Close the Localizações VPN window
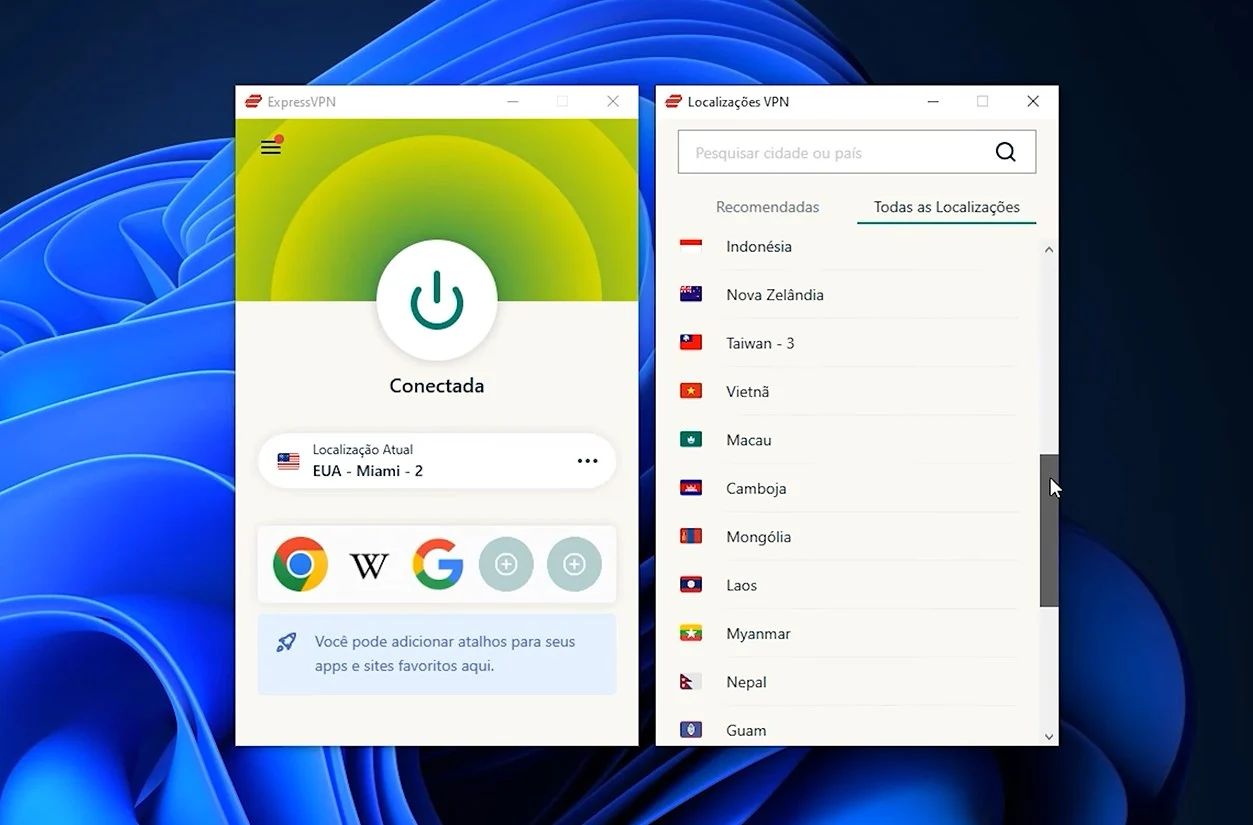This screenshot has width=1253, height=825. 1033,101
